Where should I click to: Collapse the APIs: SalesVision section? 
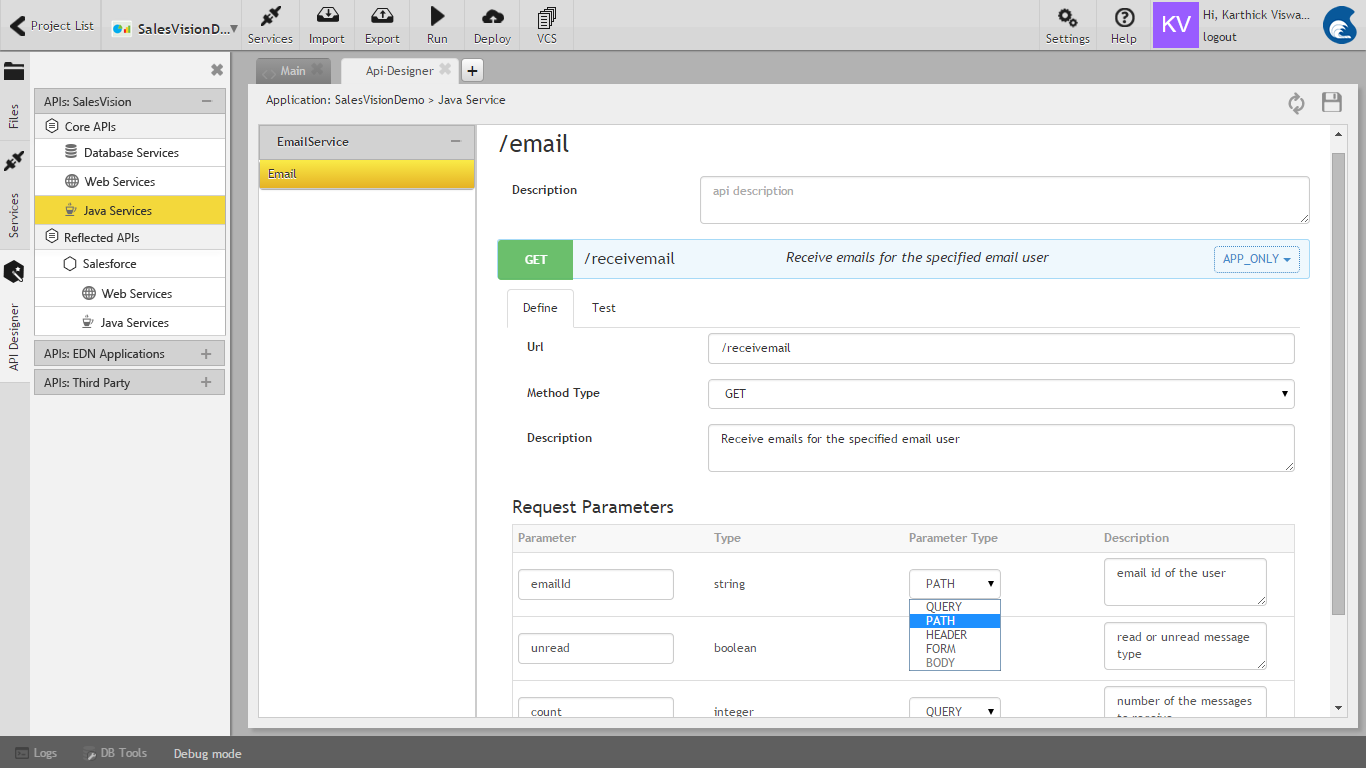tap(206, 101)
